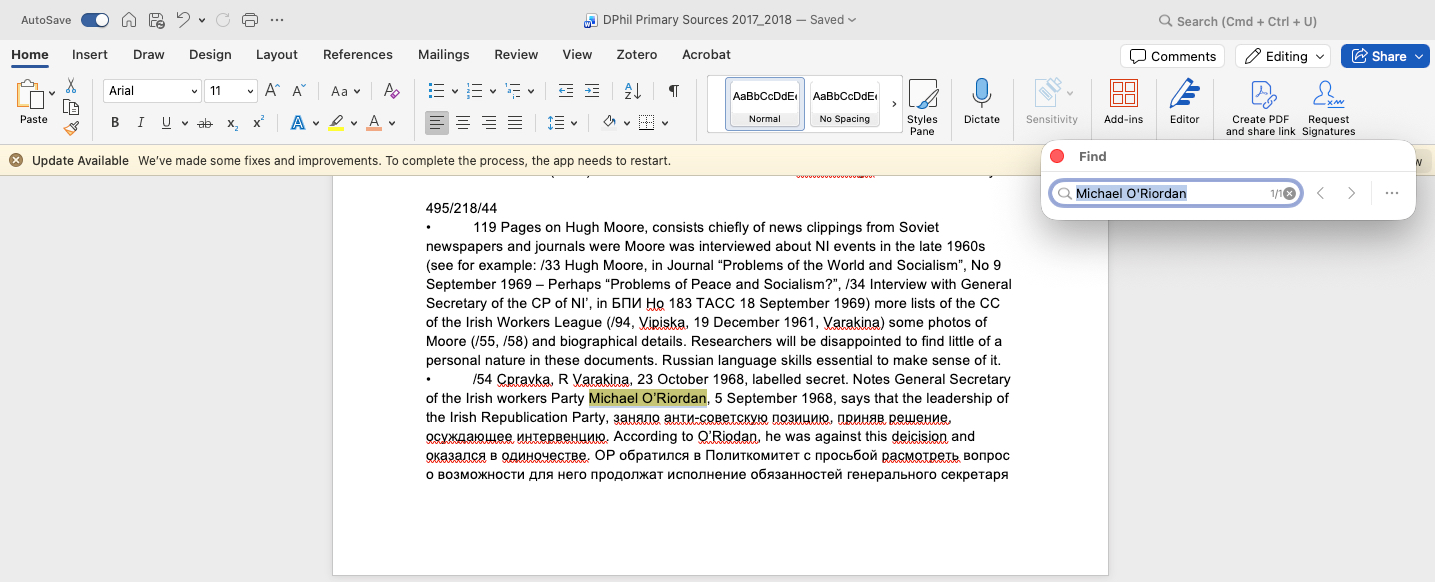Show paragraph marks with pilcrow icon
The height and width of the screenshot is (582, 1435).
coord(674,91)
